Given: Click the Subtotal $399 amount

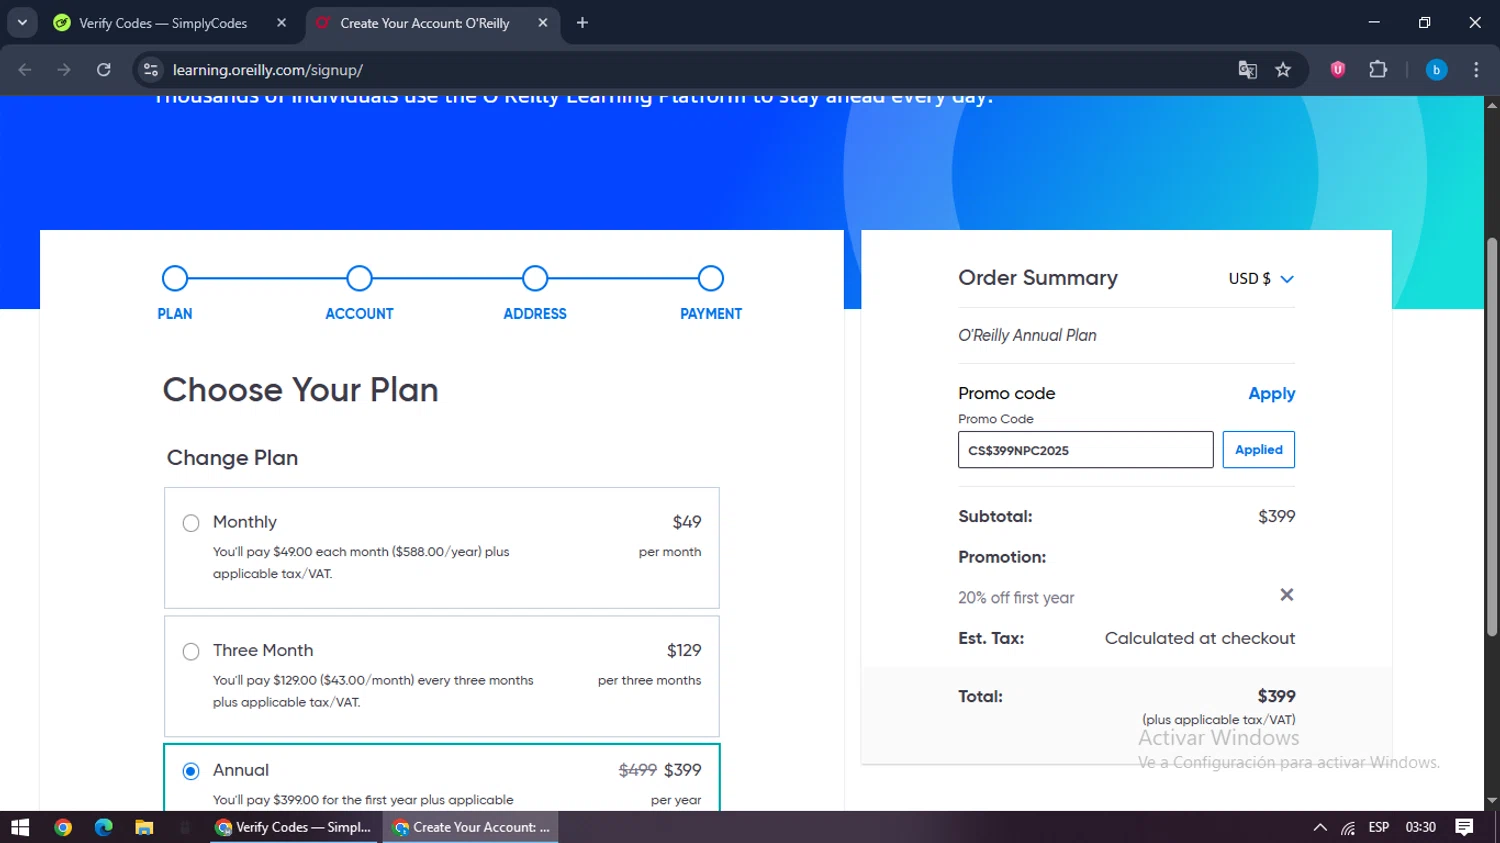Looking at the screenshot, I should [1277, 516].
